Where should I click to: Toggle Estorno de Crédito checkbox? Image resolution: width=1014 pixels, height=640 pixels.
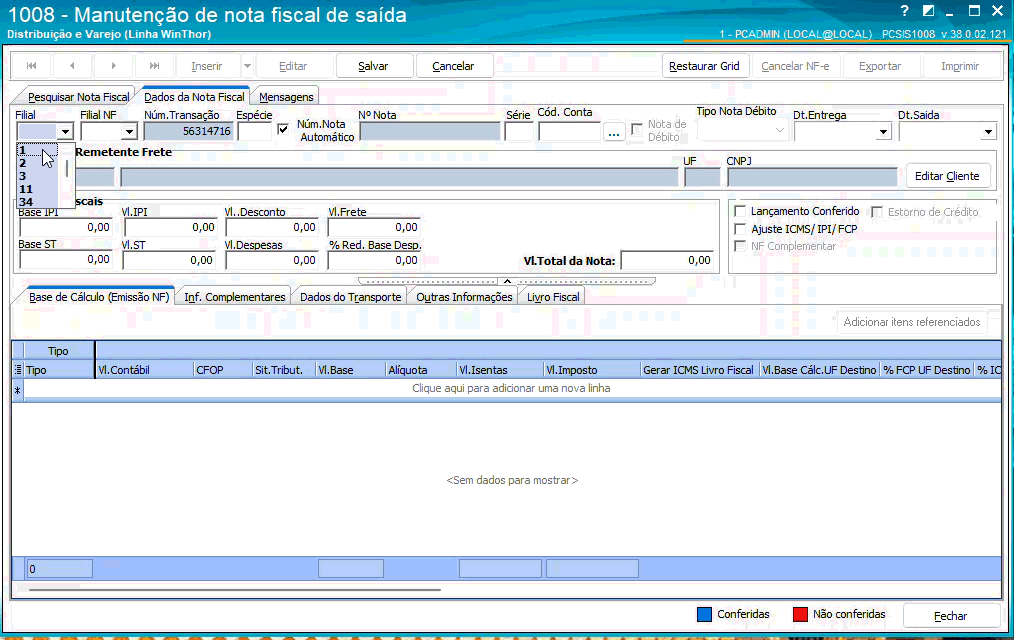(x=877, y=212)
